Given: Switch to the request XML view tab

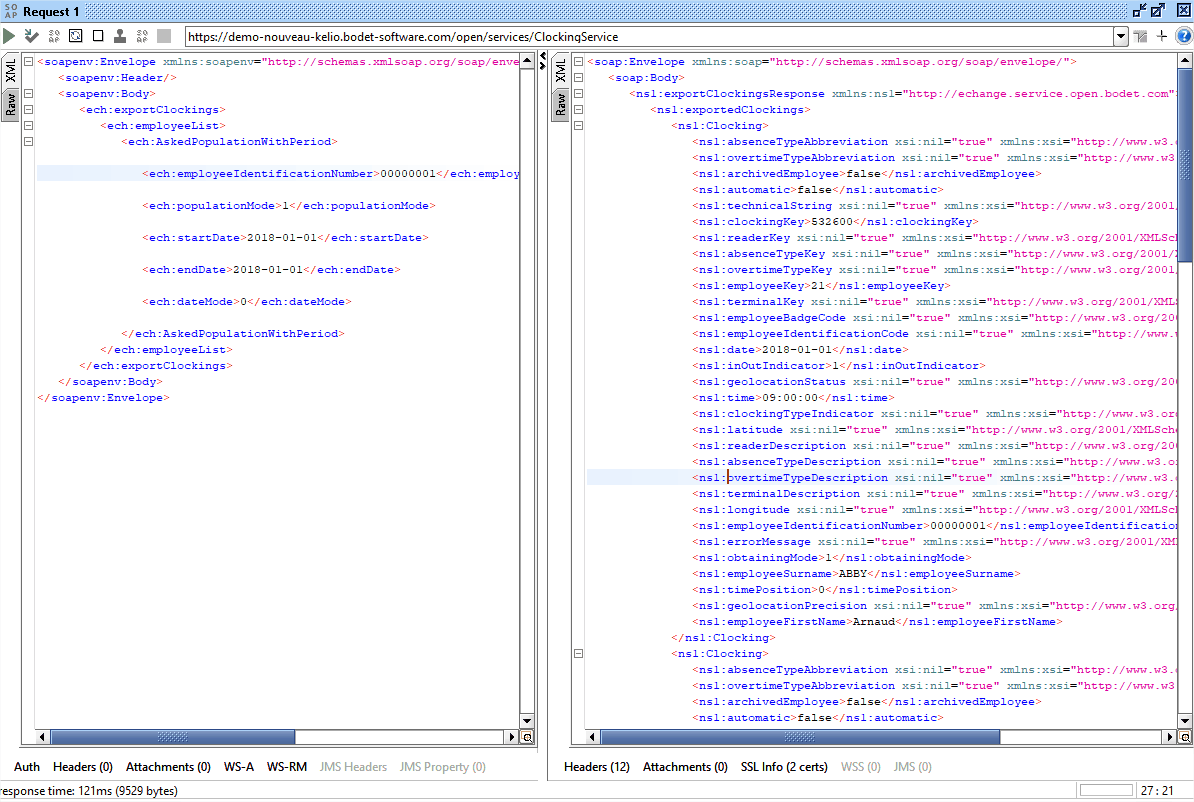Looking at the screenshot, I should pyautogui.click(x=11, y=71).
